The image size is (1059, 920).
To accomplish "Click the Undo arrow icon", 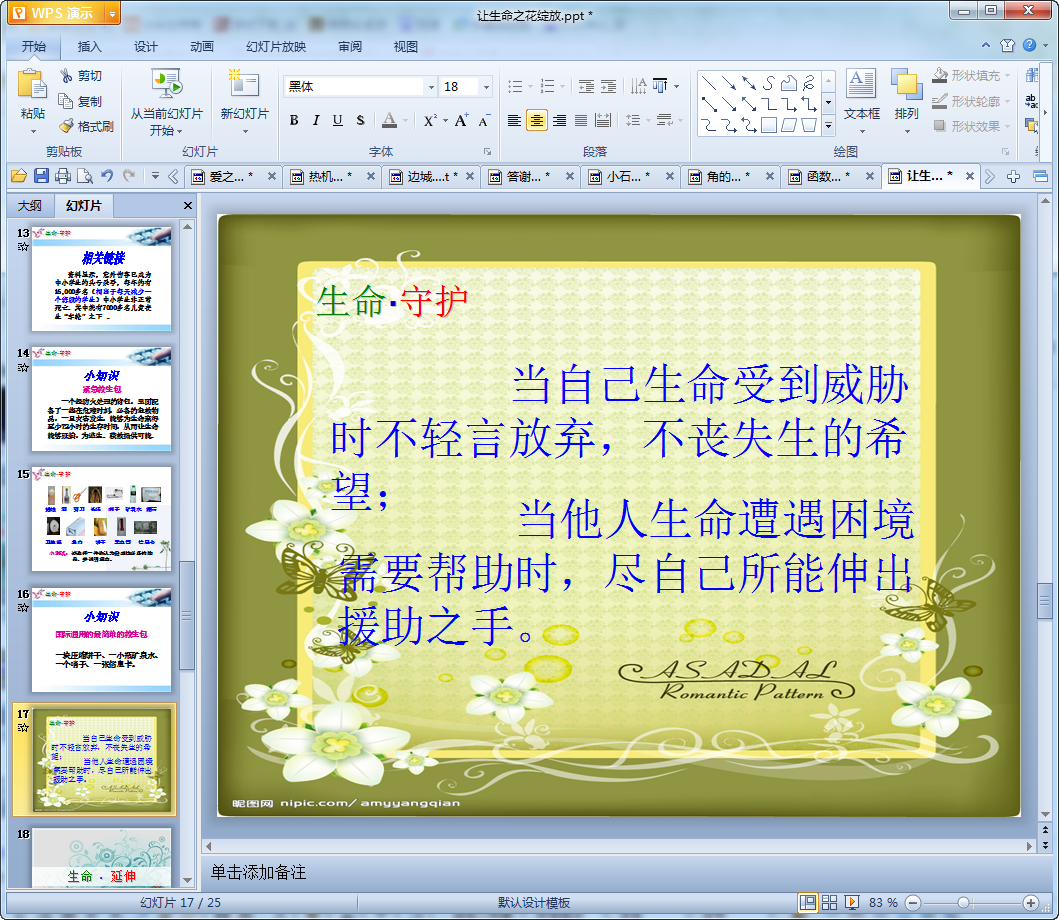I will 107,176.
